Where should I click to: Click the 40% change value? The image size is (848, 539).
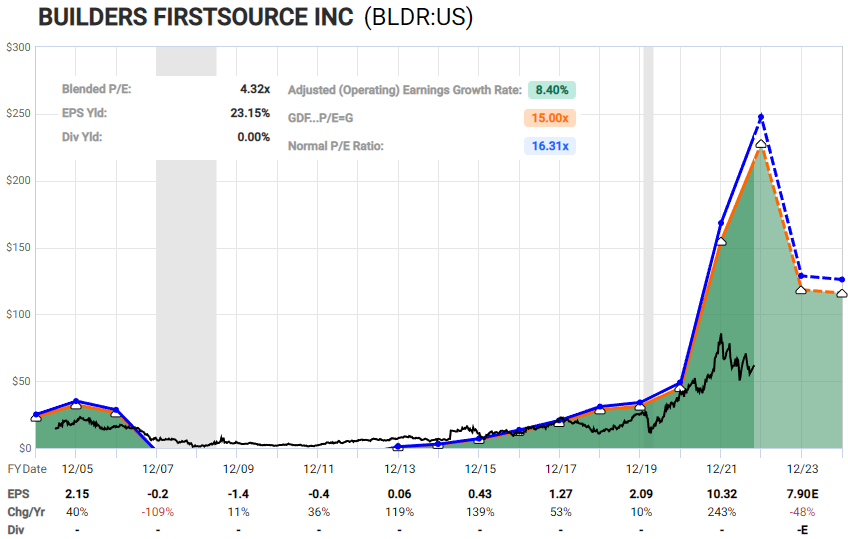click(77, 512)
